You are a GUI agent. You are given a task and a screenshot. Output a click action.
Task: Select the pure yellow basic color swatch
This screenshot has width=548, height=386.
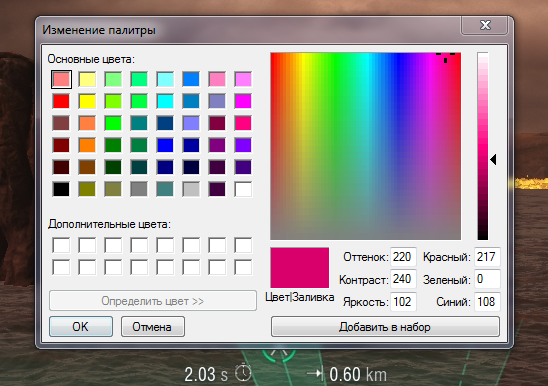[x=87, y=101]
